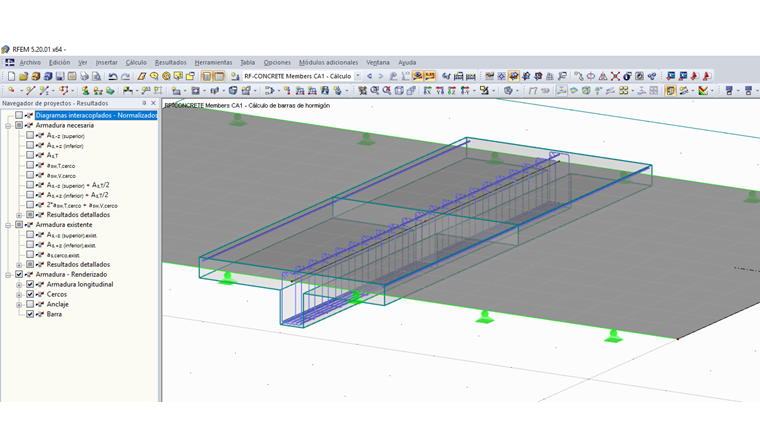This screenshot has height=446, width=760.
Task: Click the red X delete results icon
Action: [x=615, y=76]
